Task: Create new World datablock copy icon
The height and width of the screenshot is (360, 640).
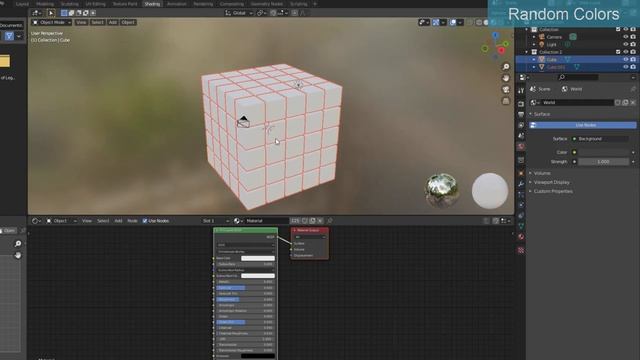Action: pos(625,102)
